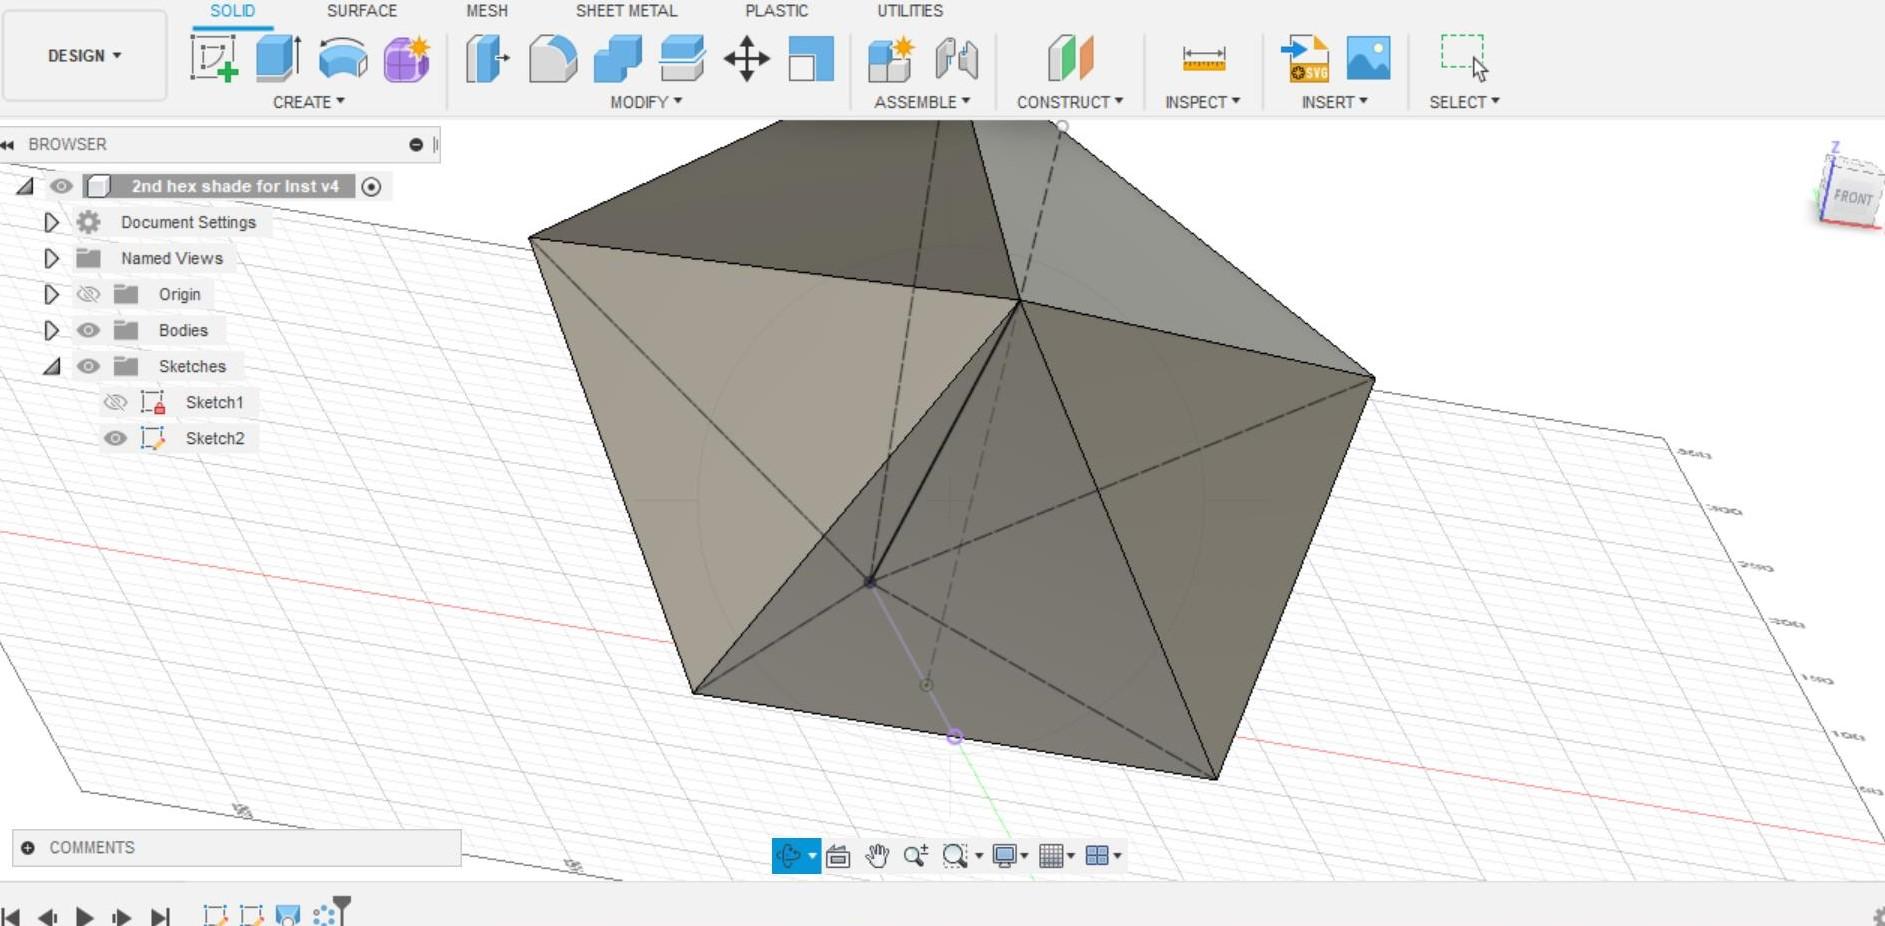1885x926 pixels.
Task: Open the MODIFY dropdown menu
Action: coord(645,101)
